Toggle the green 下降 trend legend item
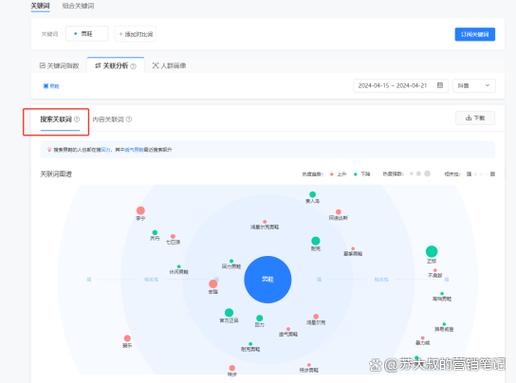Viewport: 516px width, 383px height. [362, 174]
